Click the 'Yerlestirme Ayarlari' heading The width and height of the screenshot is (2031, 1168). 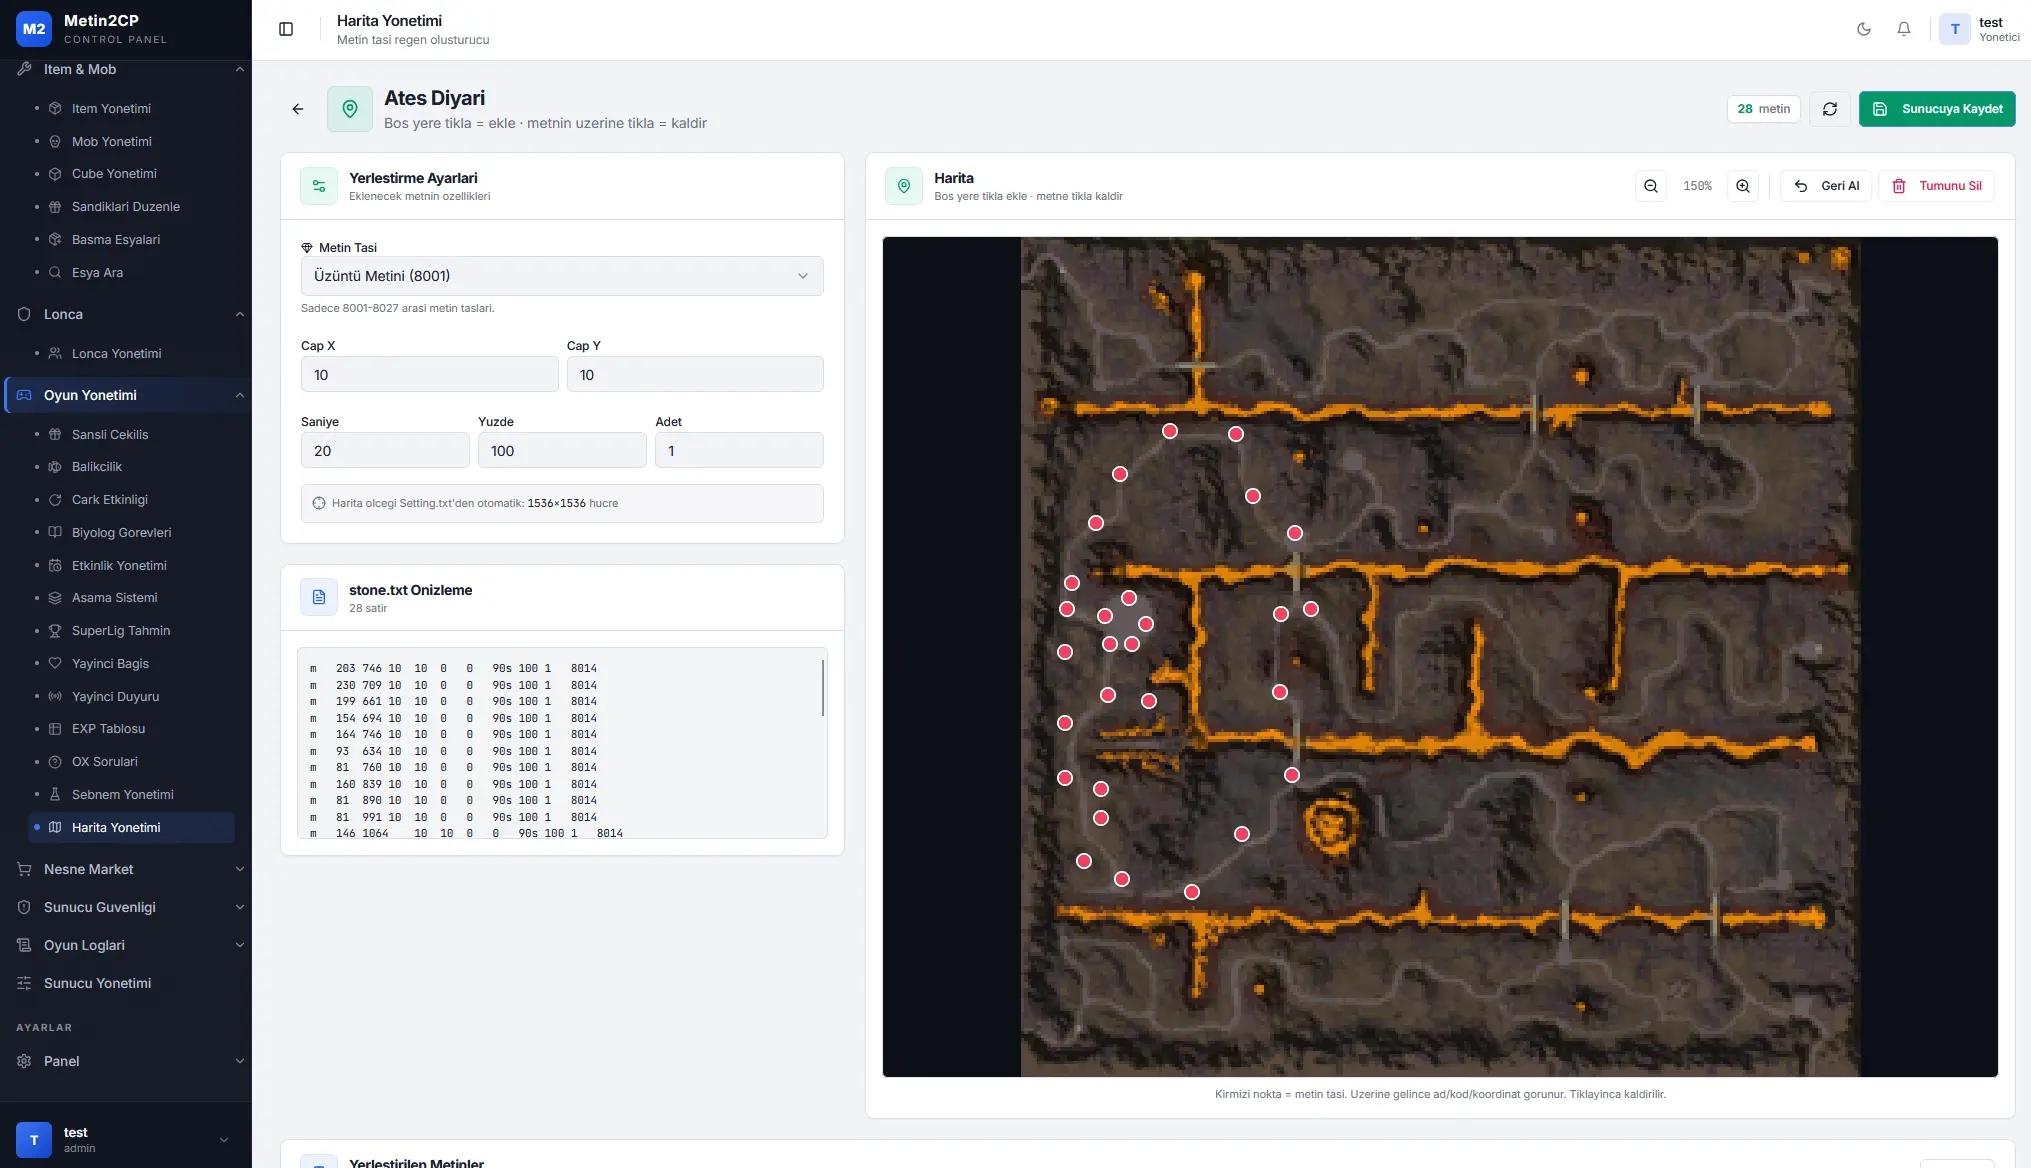(x=413, y=178)
